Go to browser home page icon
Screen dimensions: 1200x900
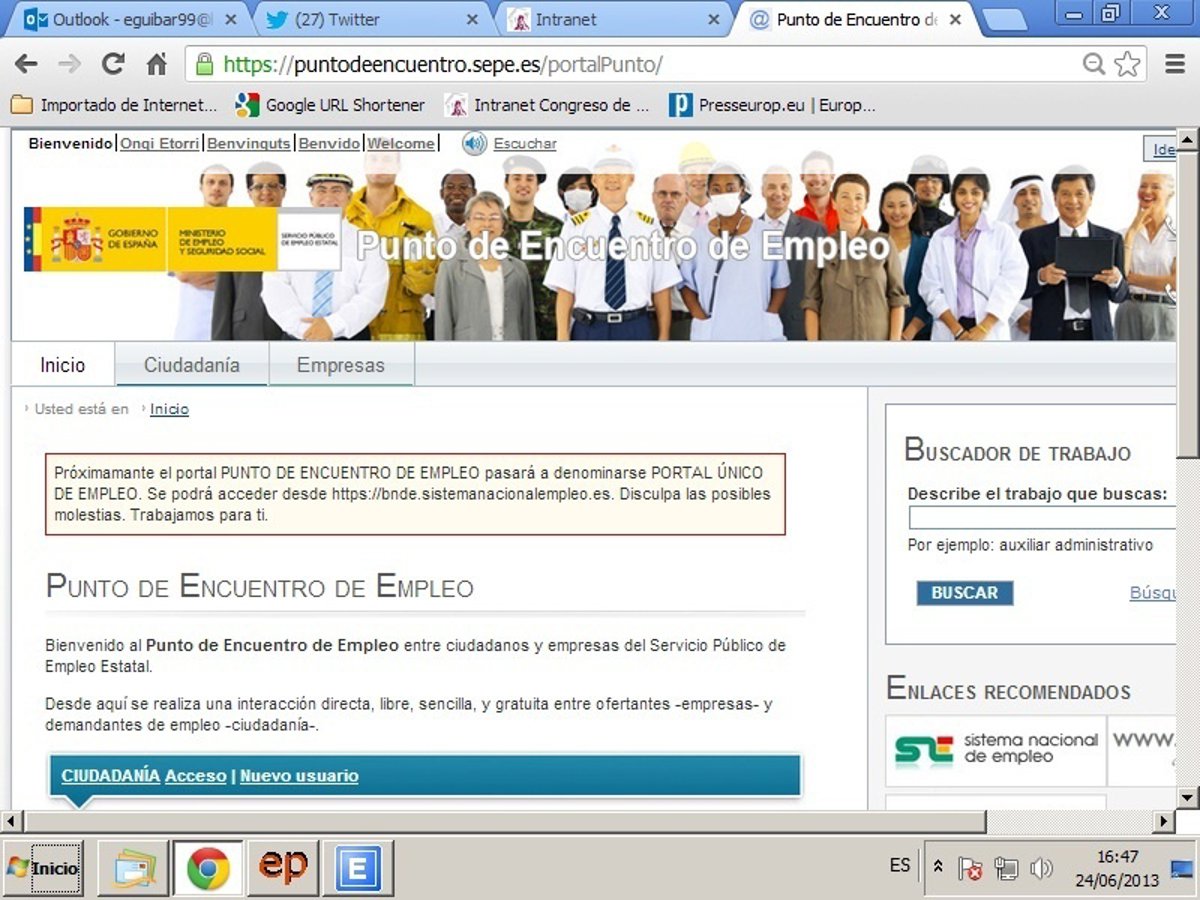pyautogui.click(x=157, y=65)
